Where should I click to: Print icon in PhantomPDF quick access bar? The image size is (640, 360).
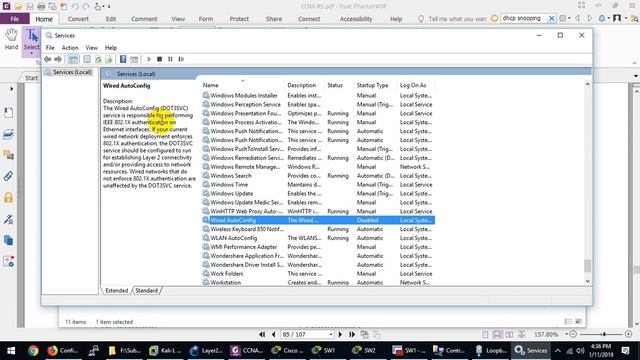tap(41, 6)
